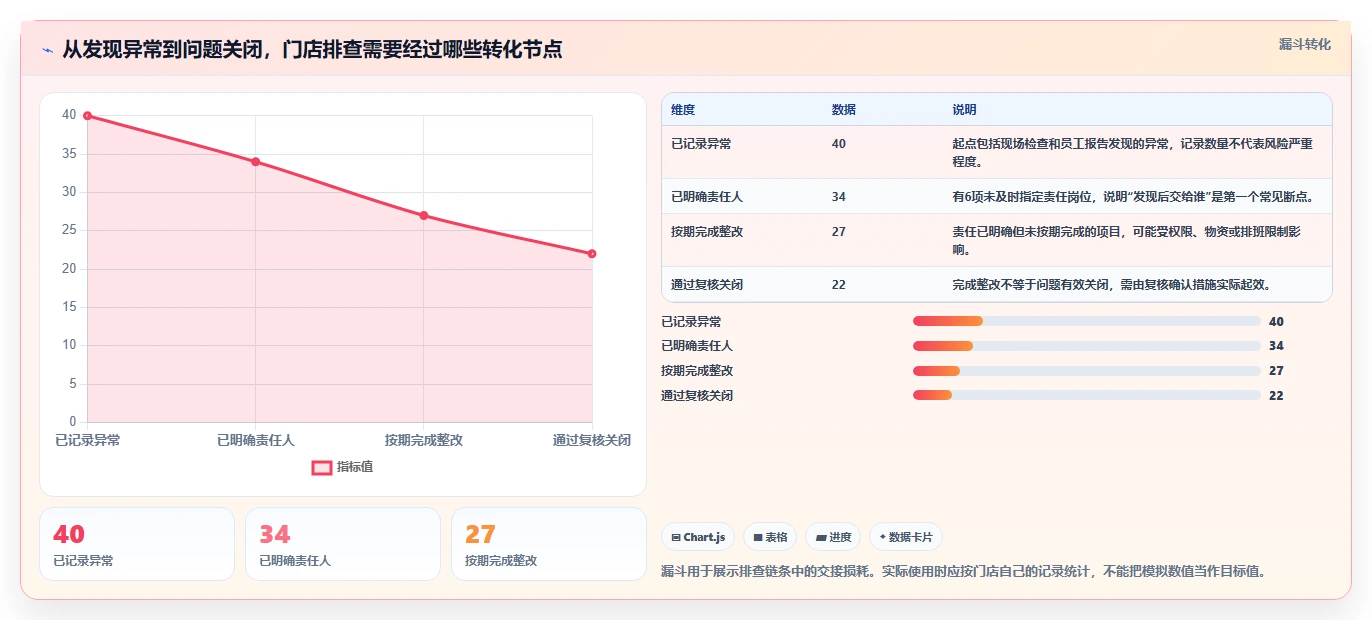
Task: Click the lightning icon beside the title
Action: pyautogui.click(x=48, y=50)
